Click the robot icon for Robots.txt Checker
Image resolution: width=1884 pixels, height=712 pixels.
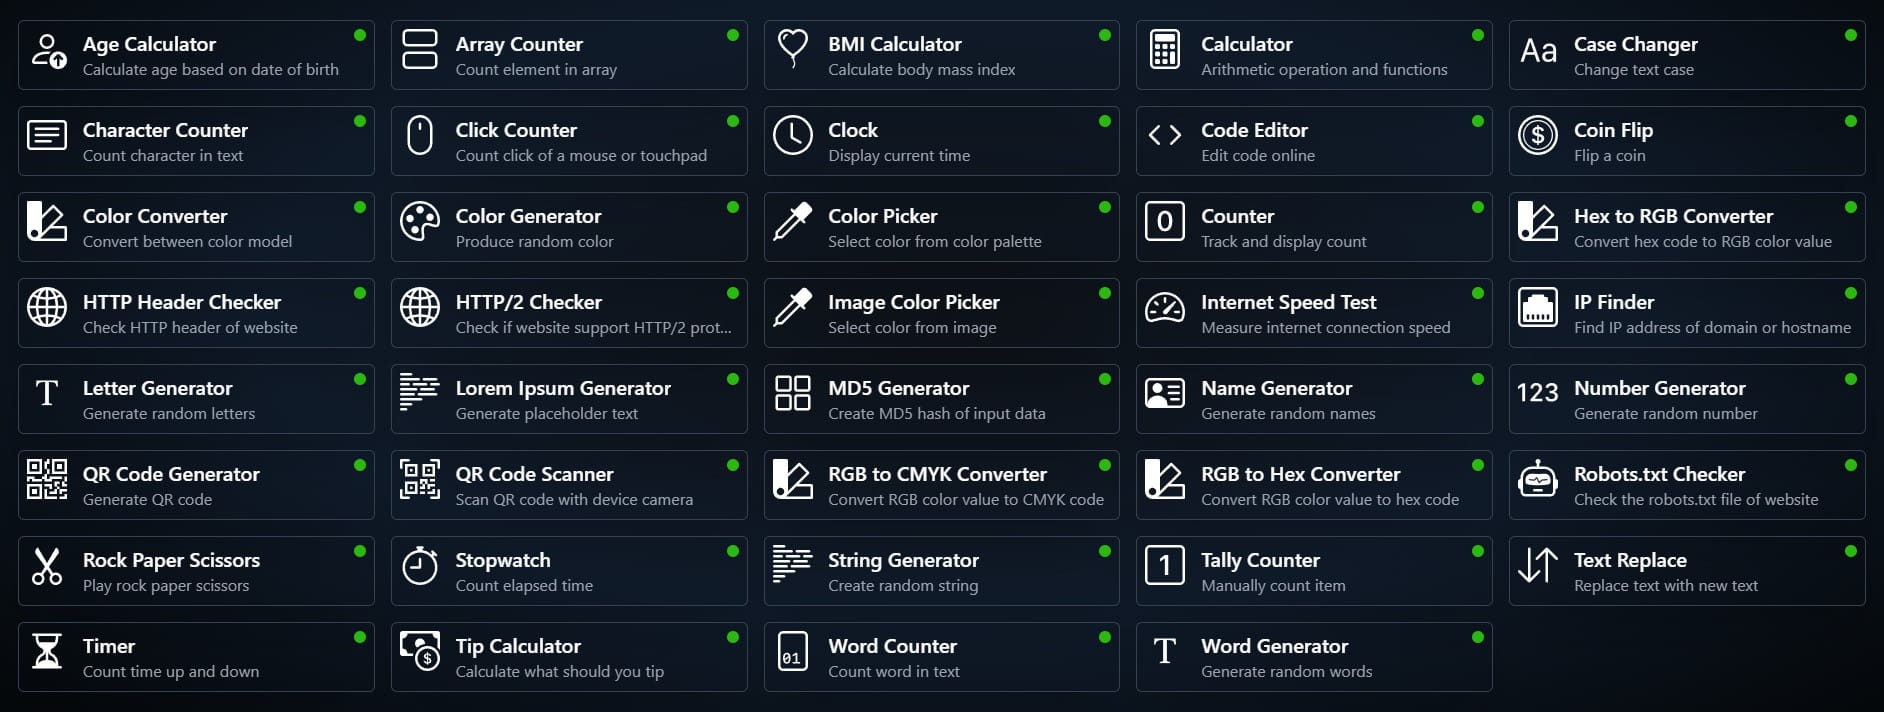click(x=1537, y=480)
